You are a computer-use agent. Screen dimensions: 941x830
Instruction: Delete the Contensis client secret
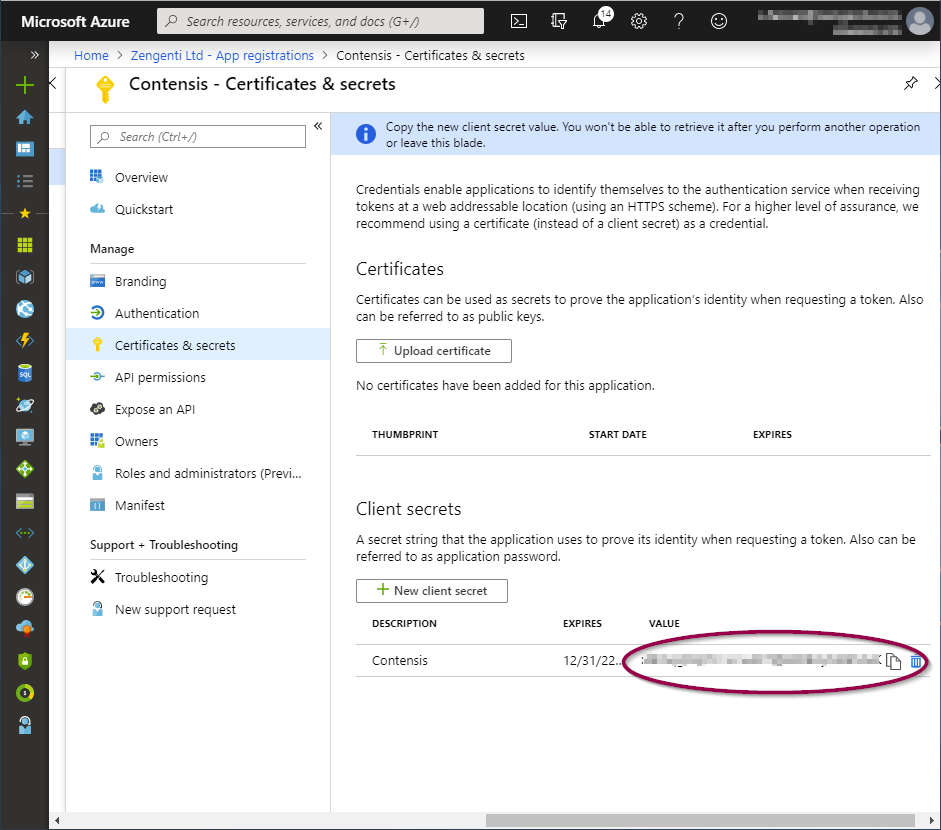(916, 661)
